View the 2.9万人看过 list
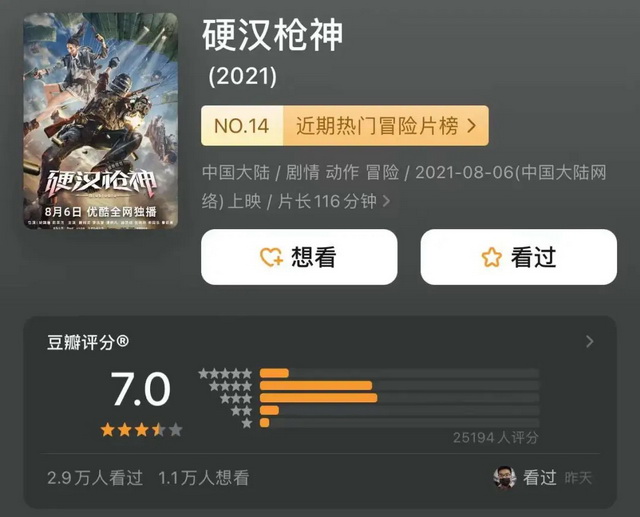Viewport: 640px width, 517px height. (95, 478)
